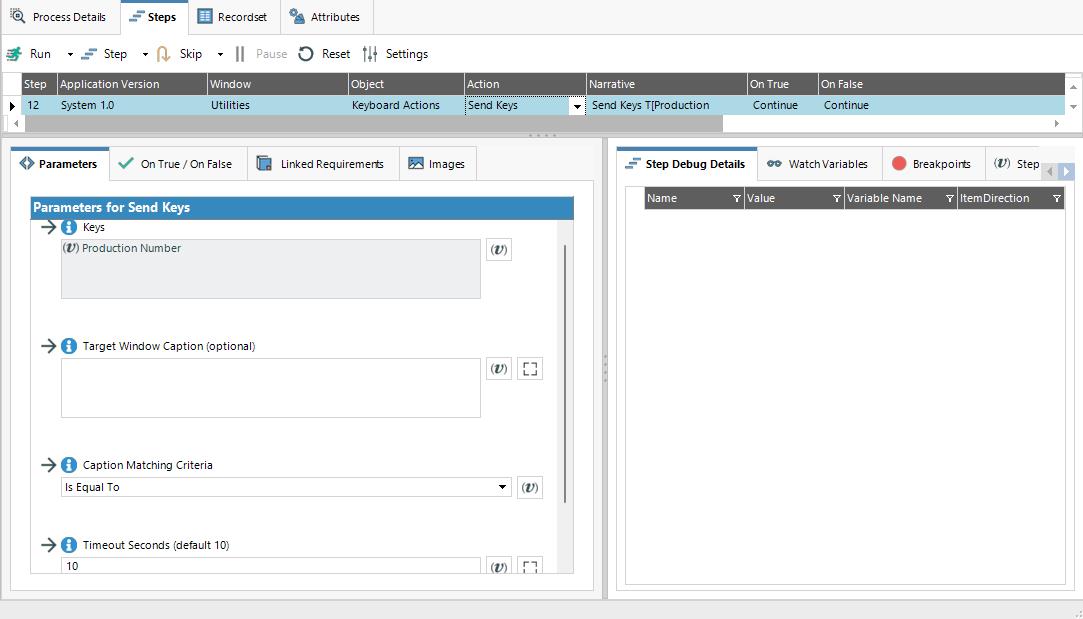The image size is (1083, 619).
Task: Open the Send Keys action dropdown in the grid
Action: pyautogui.click(x=577, y=105)
